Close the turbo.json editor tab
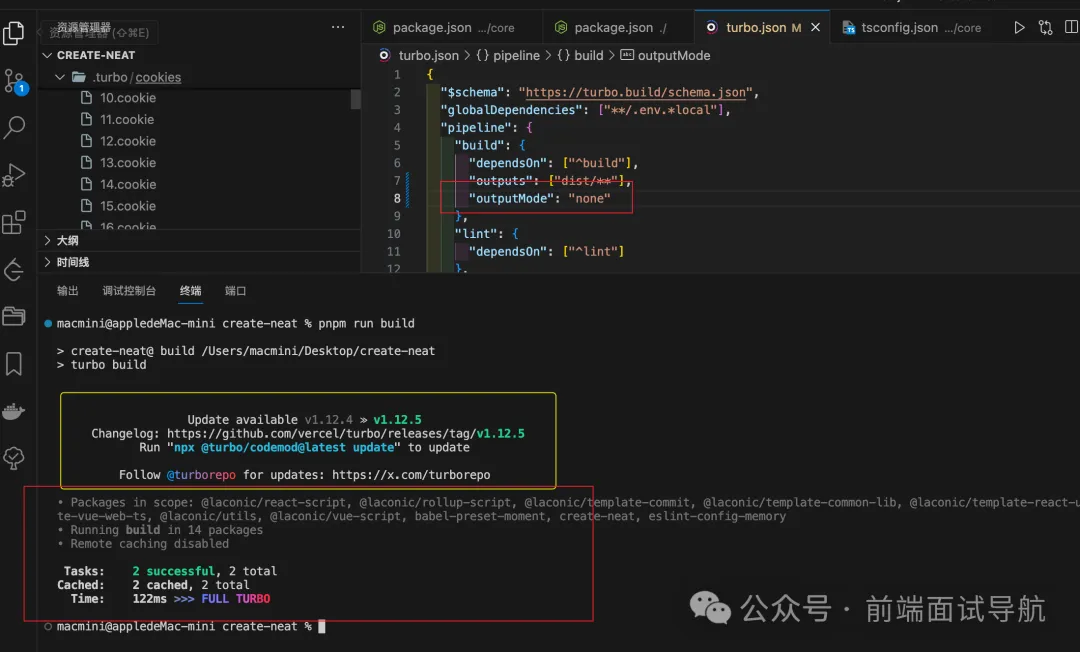This screenshot has height=652, width=1080. coord(816,28)
